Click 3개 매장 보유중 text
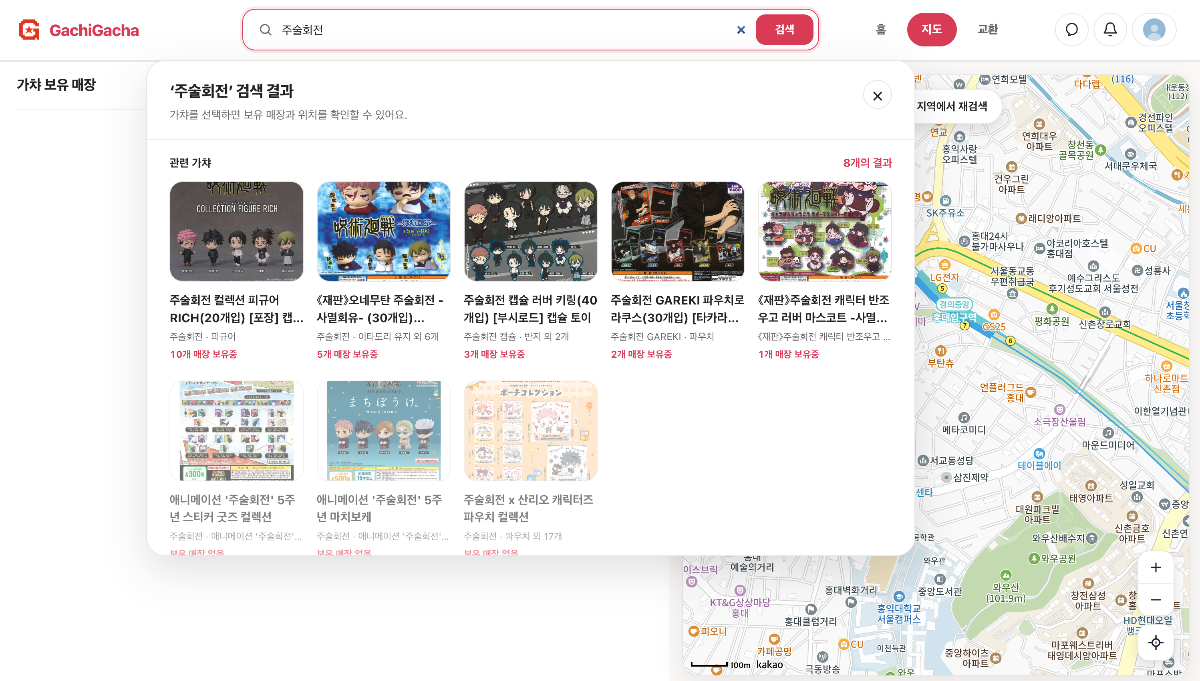This screenshot has height=681, width=1200. [x=495, y=354]
